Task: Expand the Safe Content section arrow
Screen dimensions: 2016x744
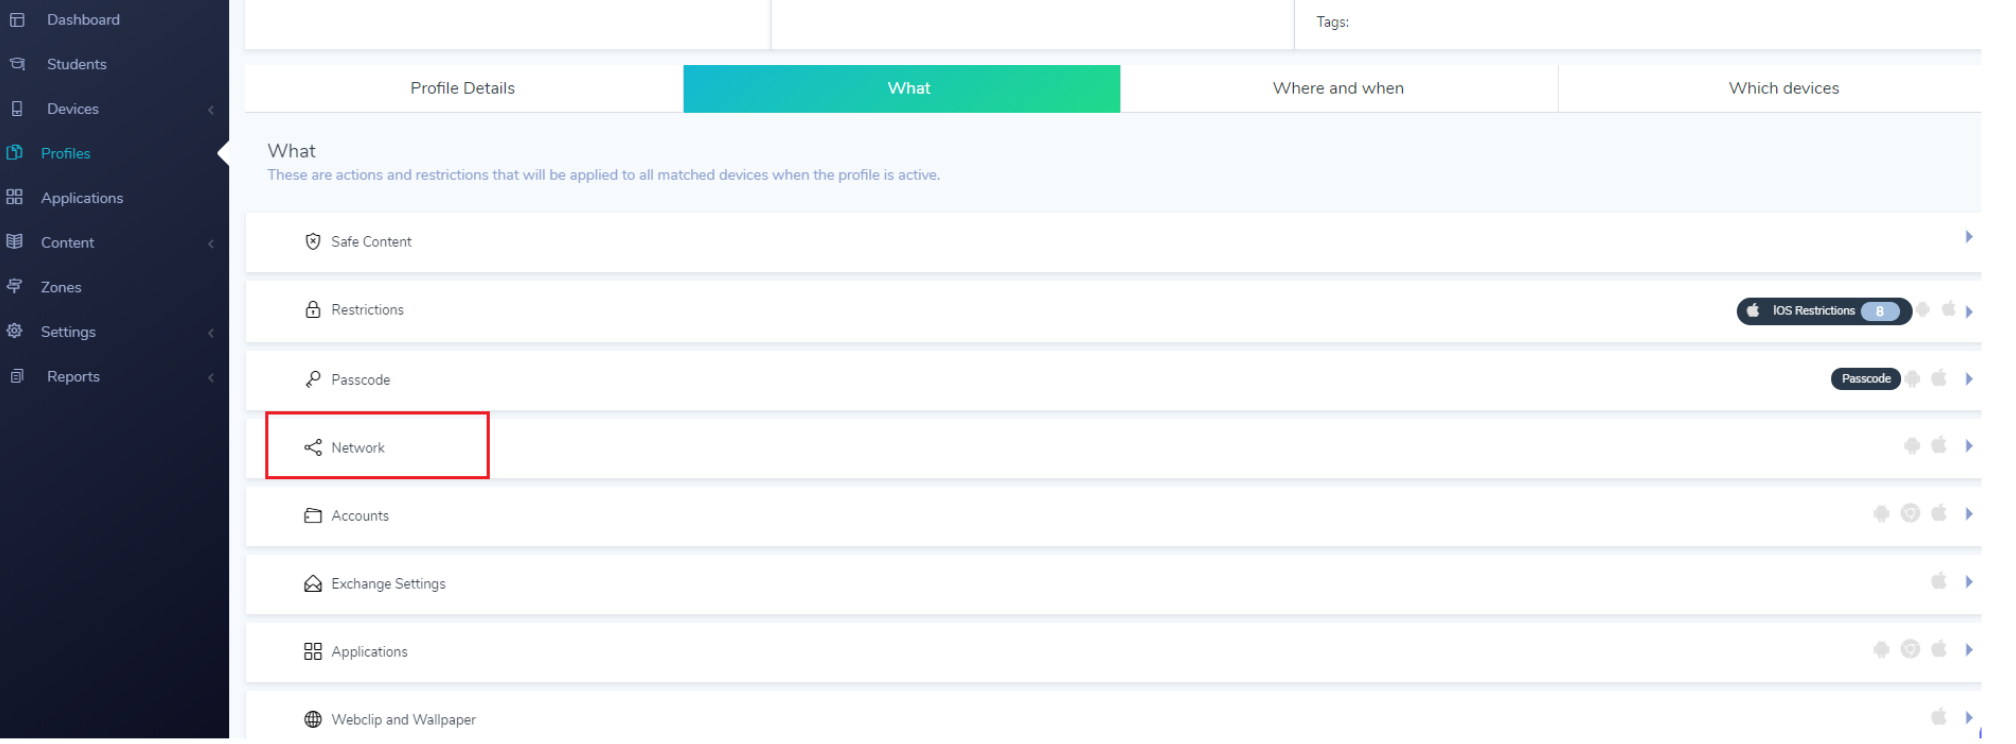Action: click(x=1969, y=237)
